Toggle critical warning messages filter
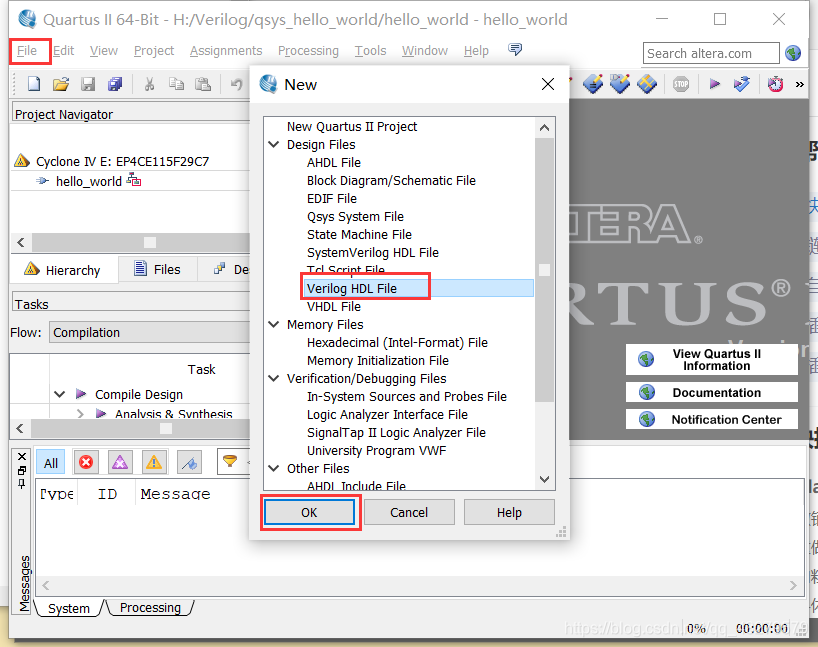This screenshot has width=818, height=647. tap(120, 462)
